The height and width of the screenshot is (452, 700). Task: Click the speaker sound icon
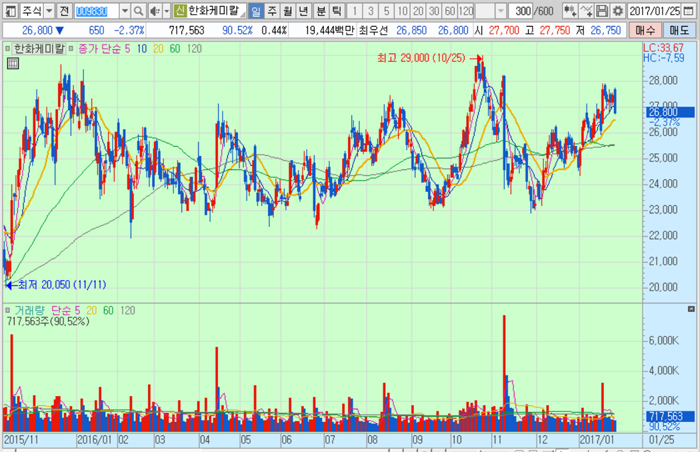pyautogui.click(x=153, y=10)
